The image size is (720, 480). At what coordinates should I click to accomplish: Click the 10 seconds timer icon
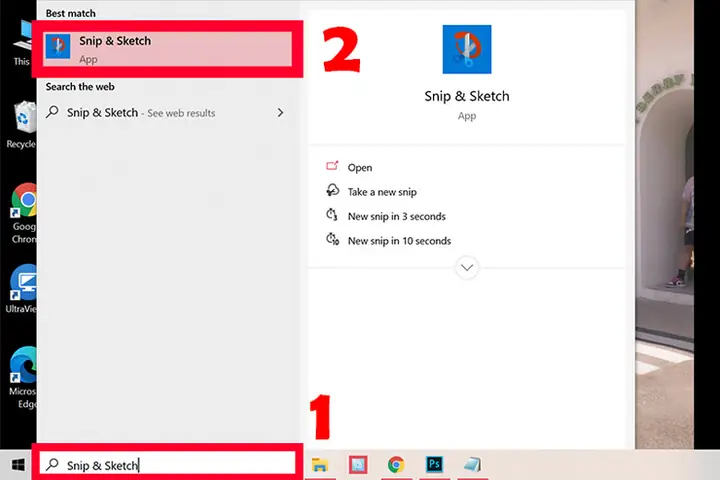[332, 239]
